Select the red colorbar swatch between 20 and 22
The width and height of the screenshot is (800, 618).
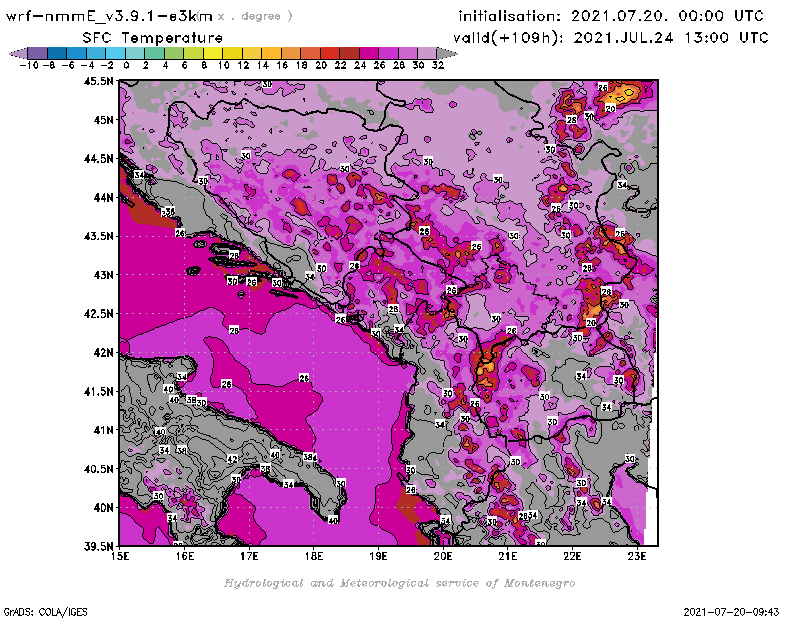(330, 53)
